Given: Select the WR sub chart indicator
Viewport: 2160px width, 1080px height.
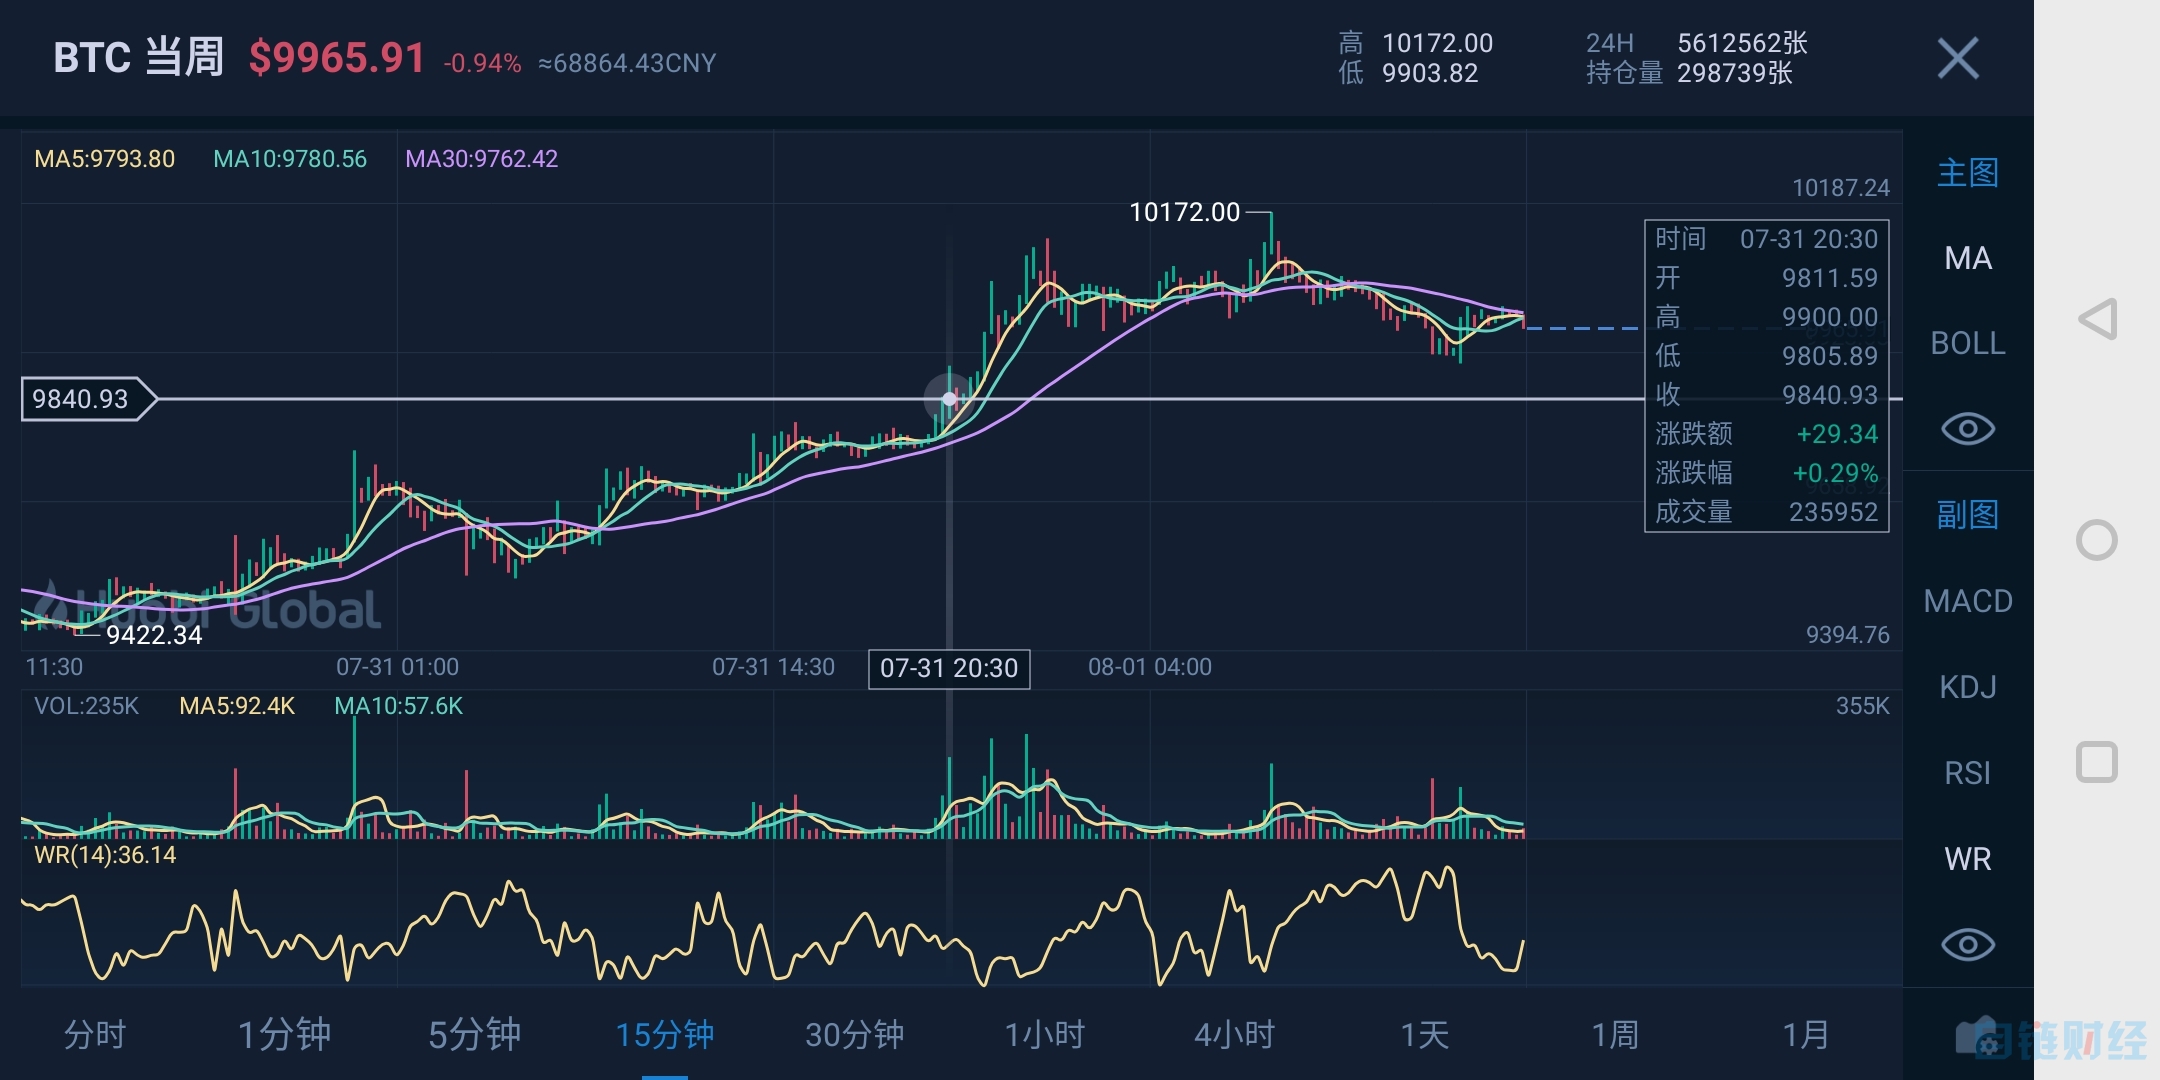Looking at the screenshot, I should 1967,859.
